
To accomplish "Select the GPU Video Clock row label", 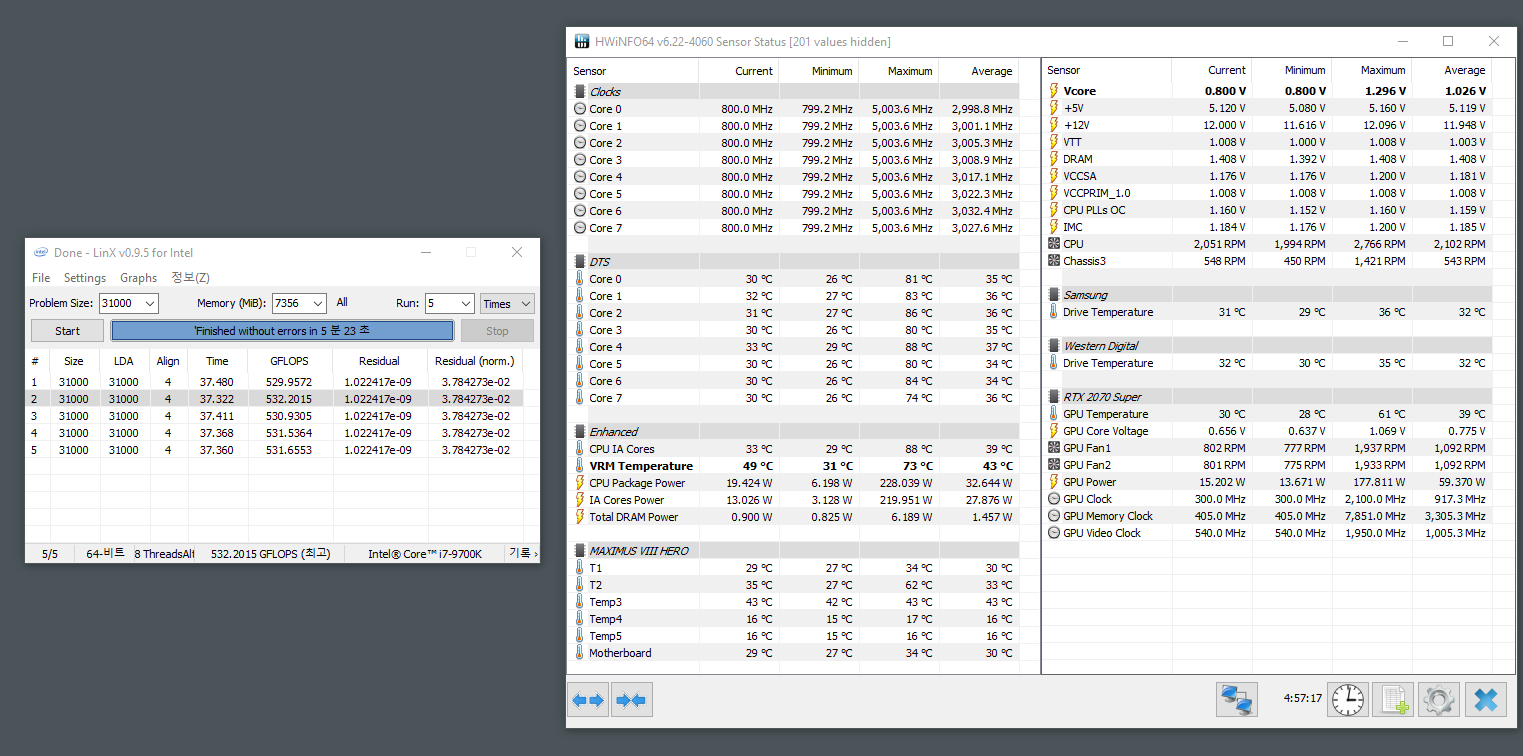I will (1102, 533).
